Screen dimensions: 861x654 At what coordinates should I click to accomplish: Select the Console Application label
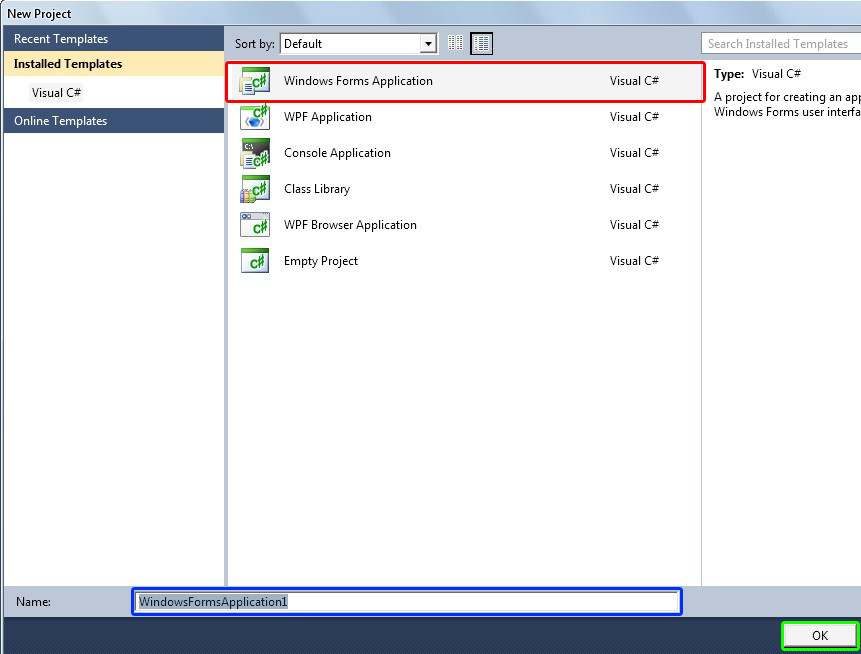point(337,153)
